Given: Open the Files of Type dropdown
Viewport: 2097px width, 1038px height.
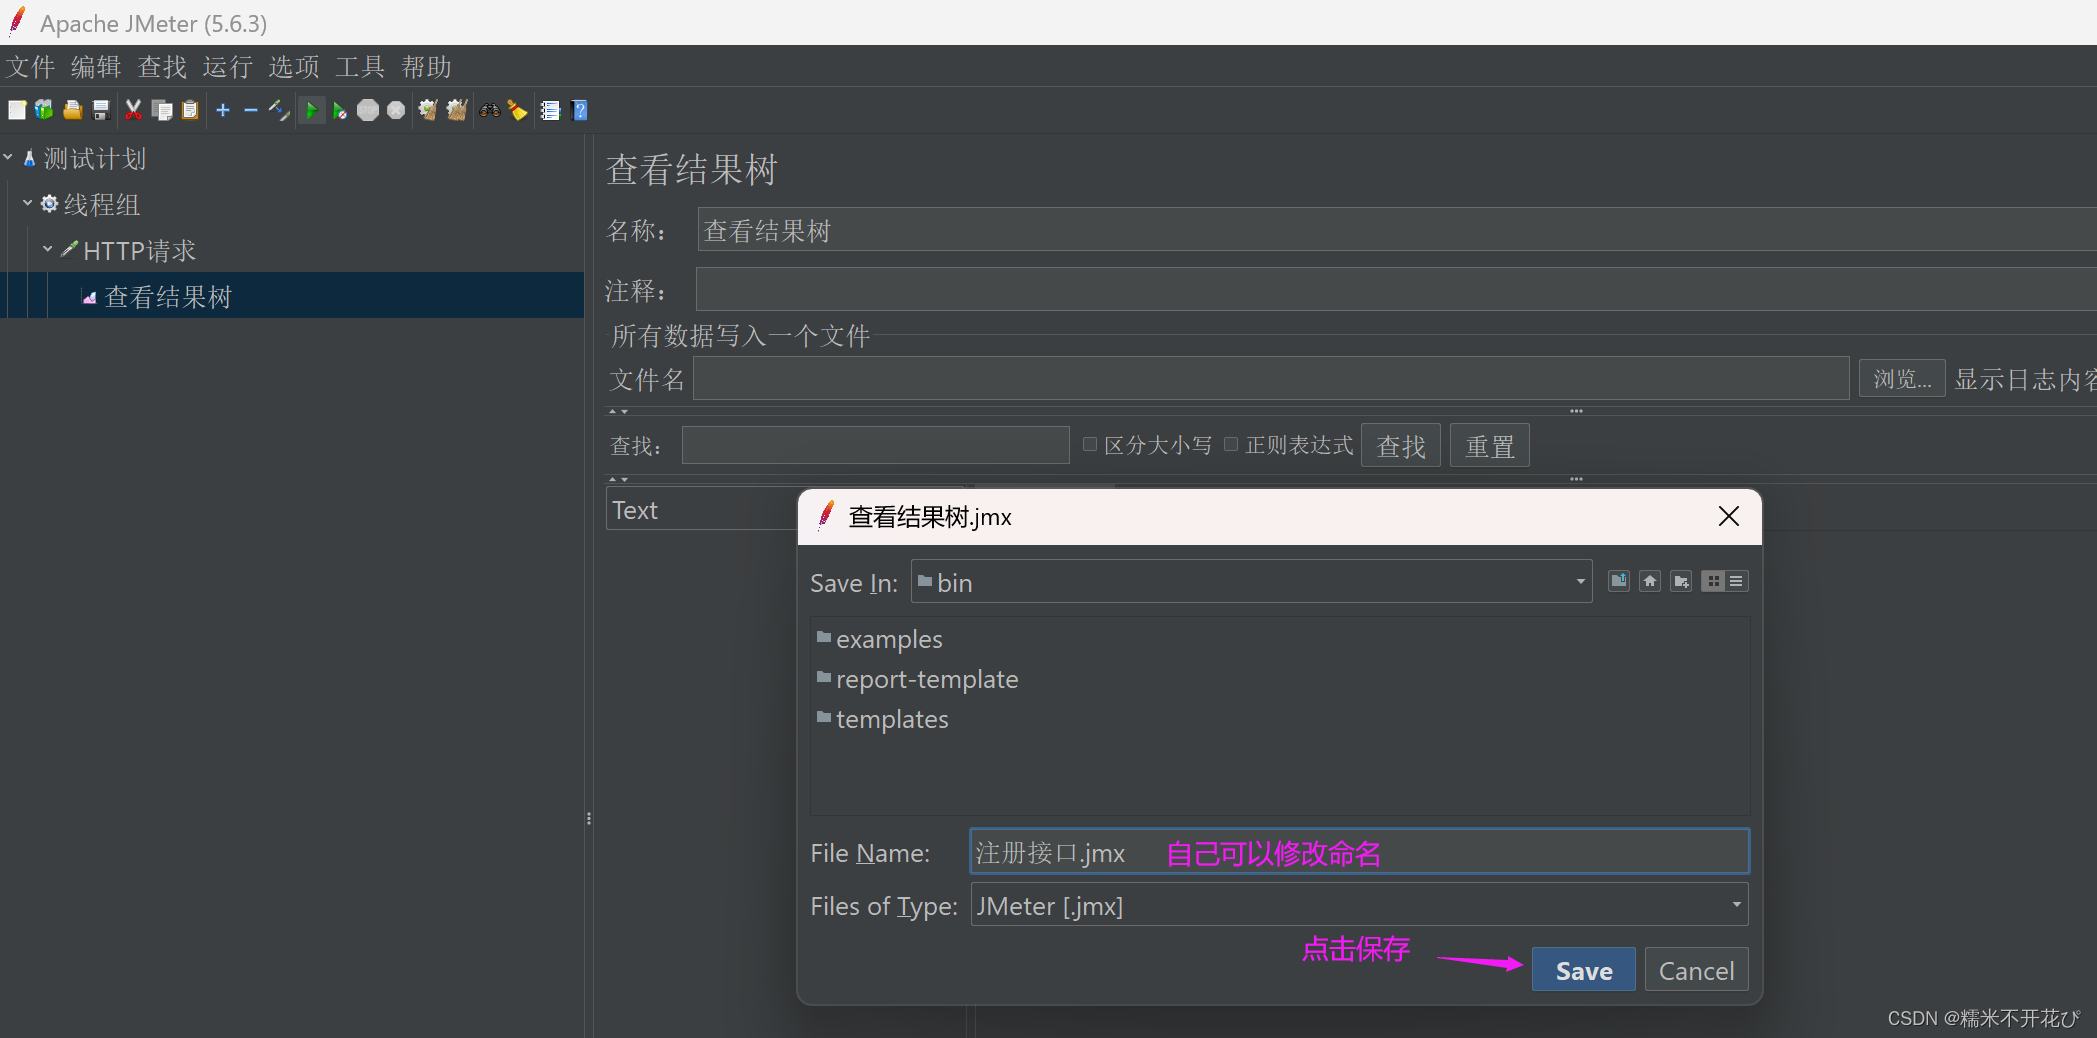Looking at the screenshot, I should (1735, 905).
